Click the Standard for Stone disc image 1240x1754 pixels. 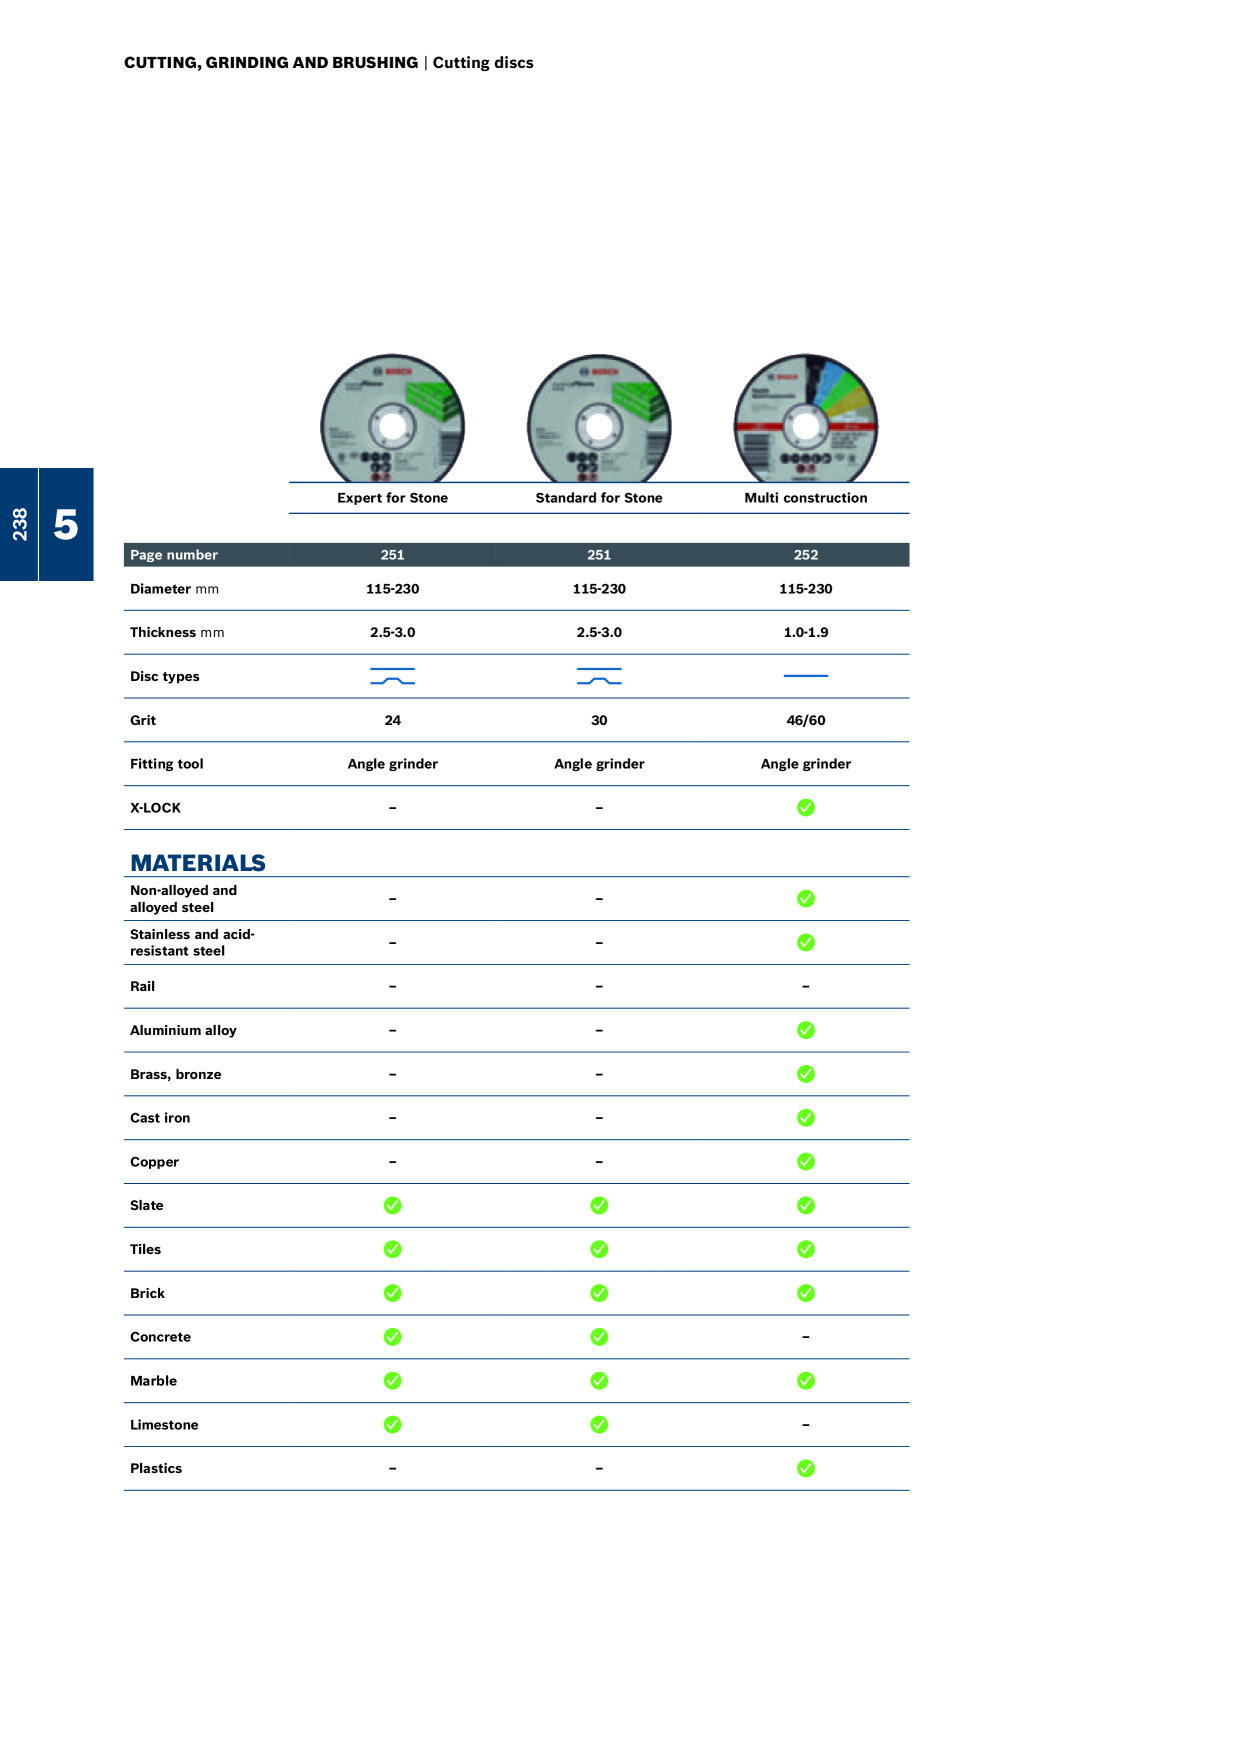(x=599, y=418)
